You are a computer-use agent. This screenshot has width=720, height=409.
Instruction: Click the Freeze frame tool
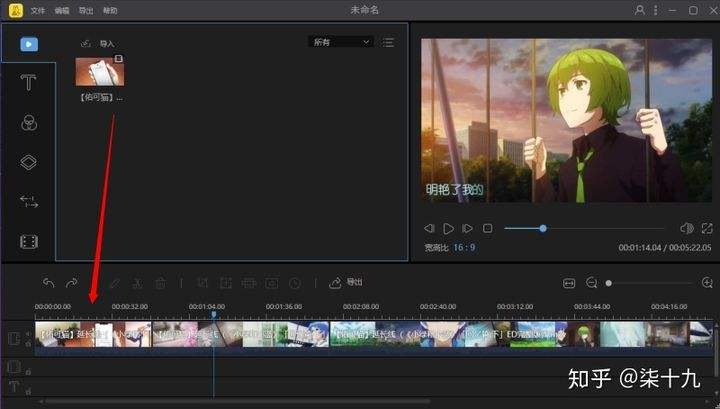tap(272, 283)
